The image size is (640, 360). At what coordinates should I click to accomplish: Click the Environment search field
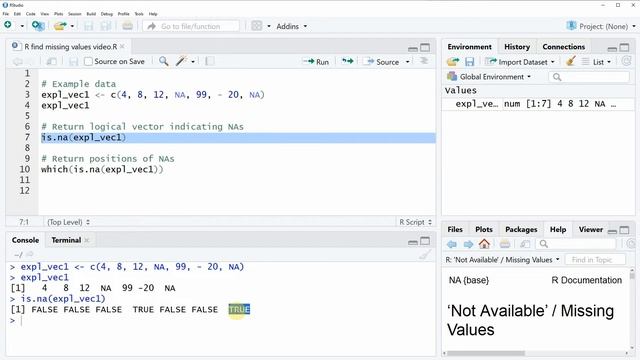(x=589, y=77)
